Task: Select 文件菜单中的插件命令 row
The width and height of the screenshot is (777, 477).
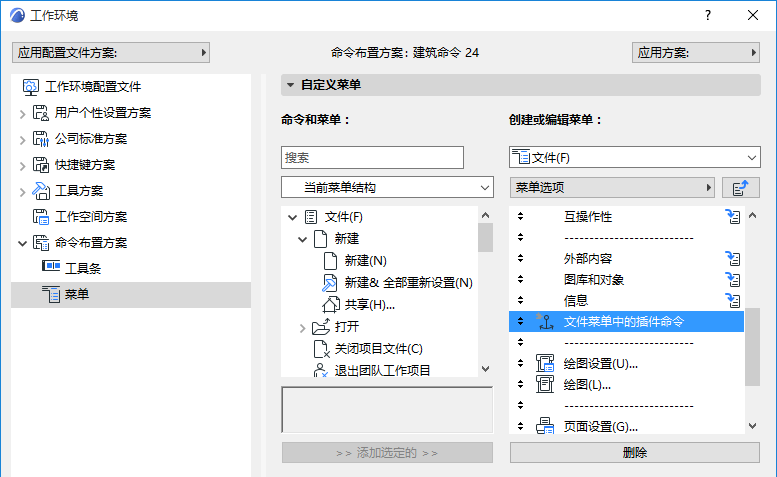Action: tap(626, 321)
